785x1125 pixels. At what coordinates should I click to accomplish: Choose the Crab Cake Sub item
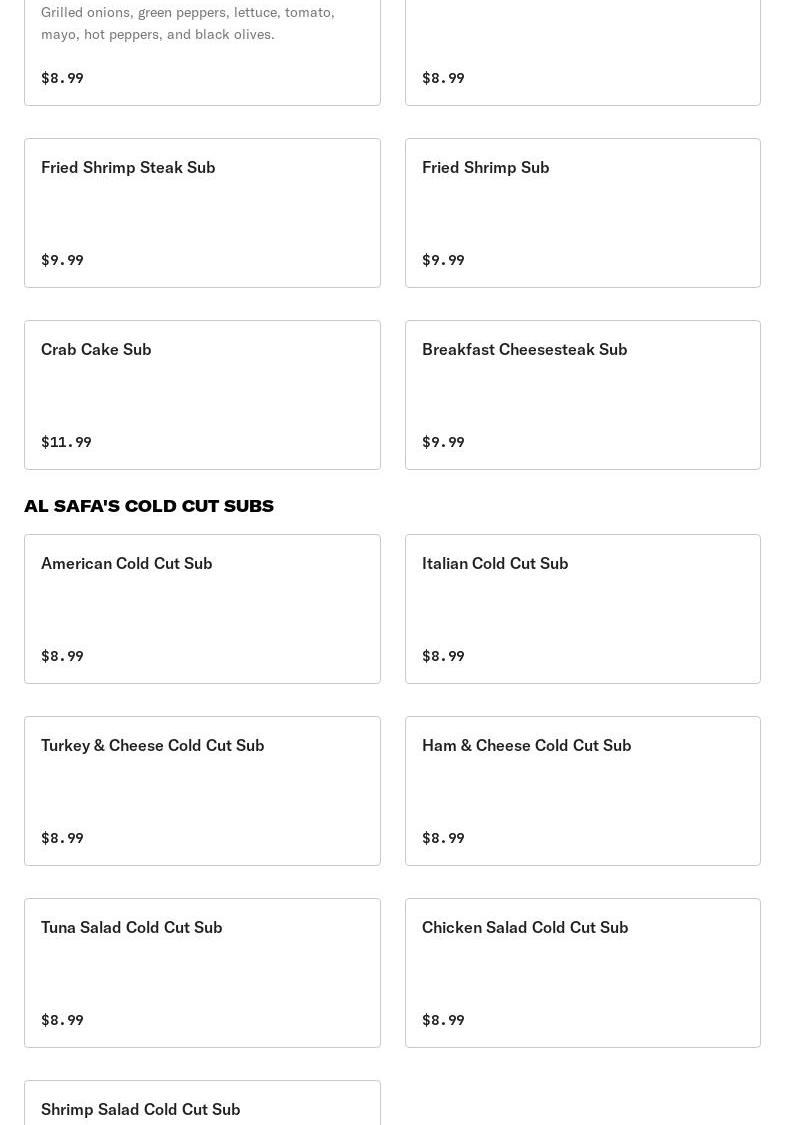pos(202,394)
